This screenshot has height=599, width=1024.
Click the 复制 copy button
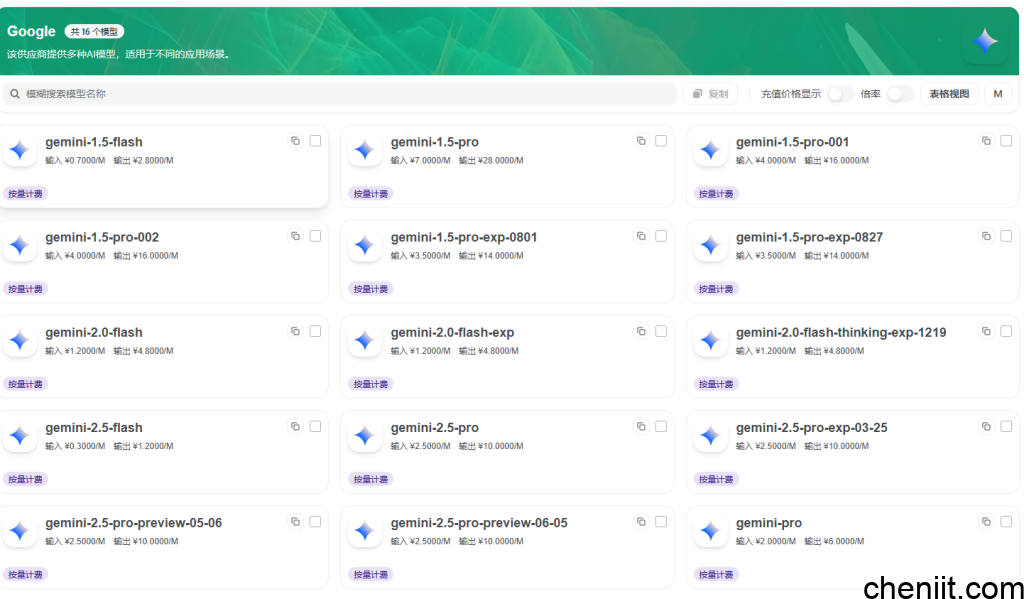710,93
